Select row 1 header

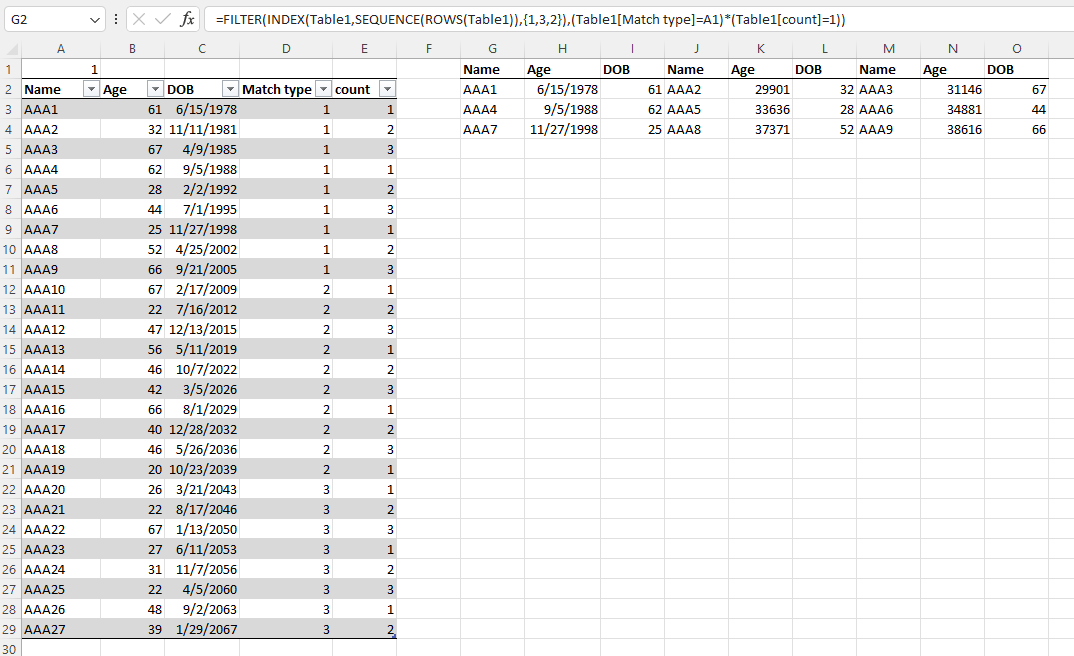(x=10, y=69)
